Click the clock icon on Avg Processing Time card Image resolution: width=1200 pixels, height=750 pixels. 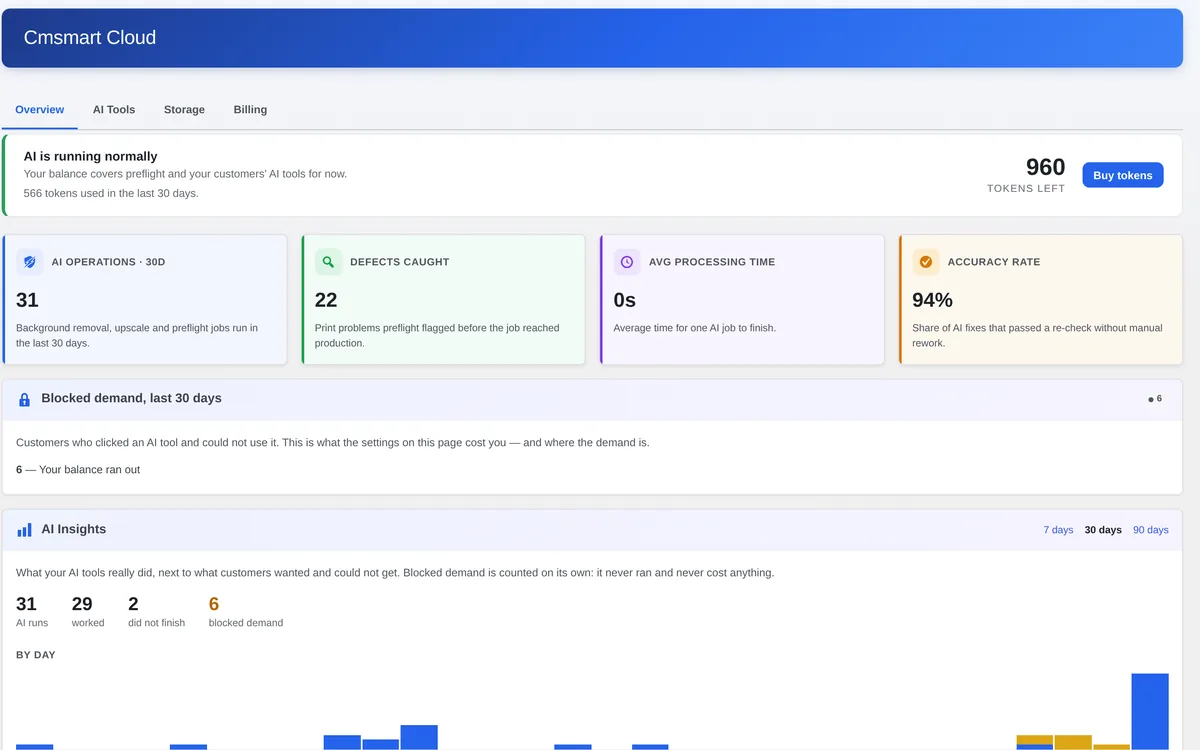[627, 262]
